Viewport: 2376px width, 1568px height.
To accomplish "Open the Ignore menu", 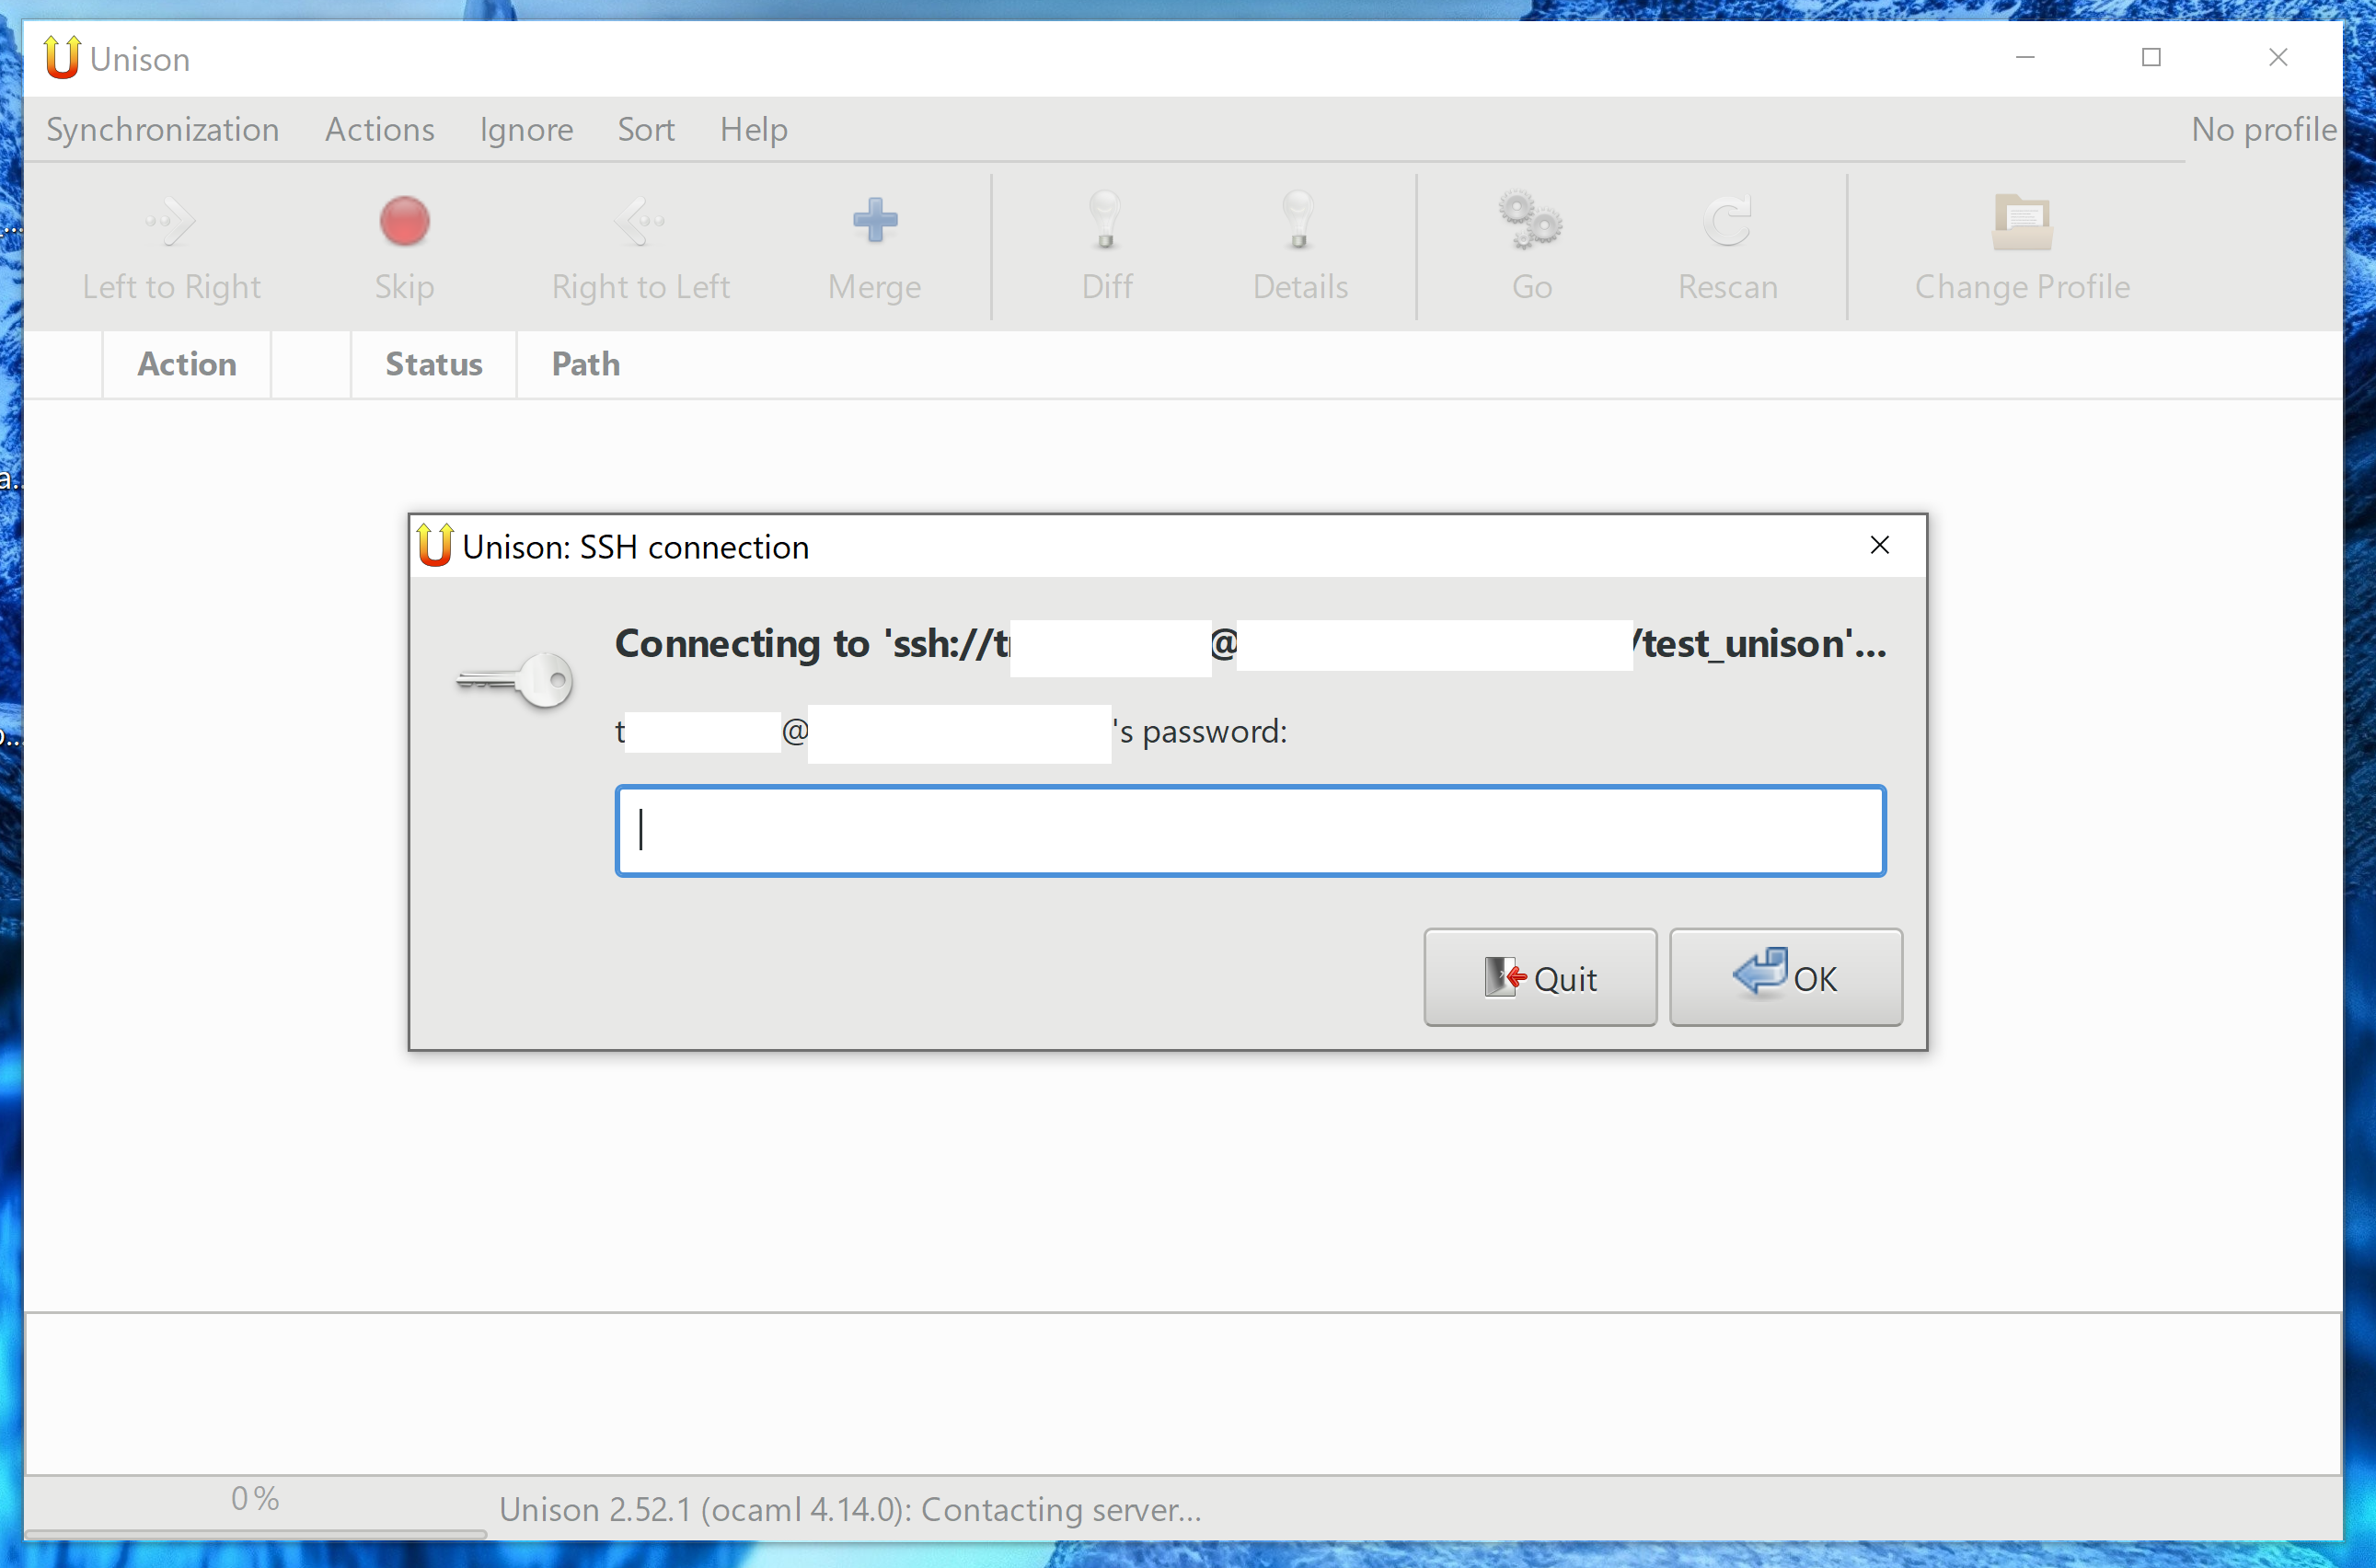I will (x=525, y=129).
